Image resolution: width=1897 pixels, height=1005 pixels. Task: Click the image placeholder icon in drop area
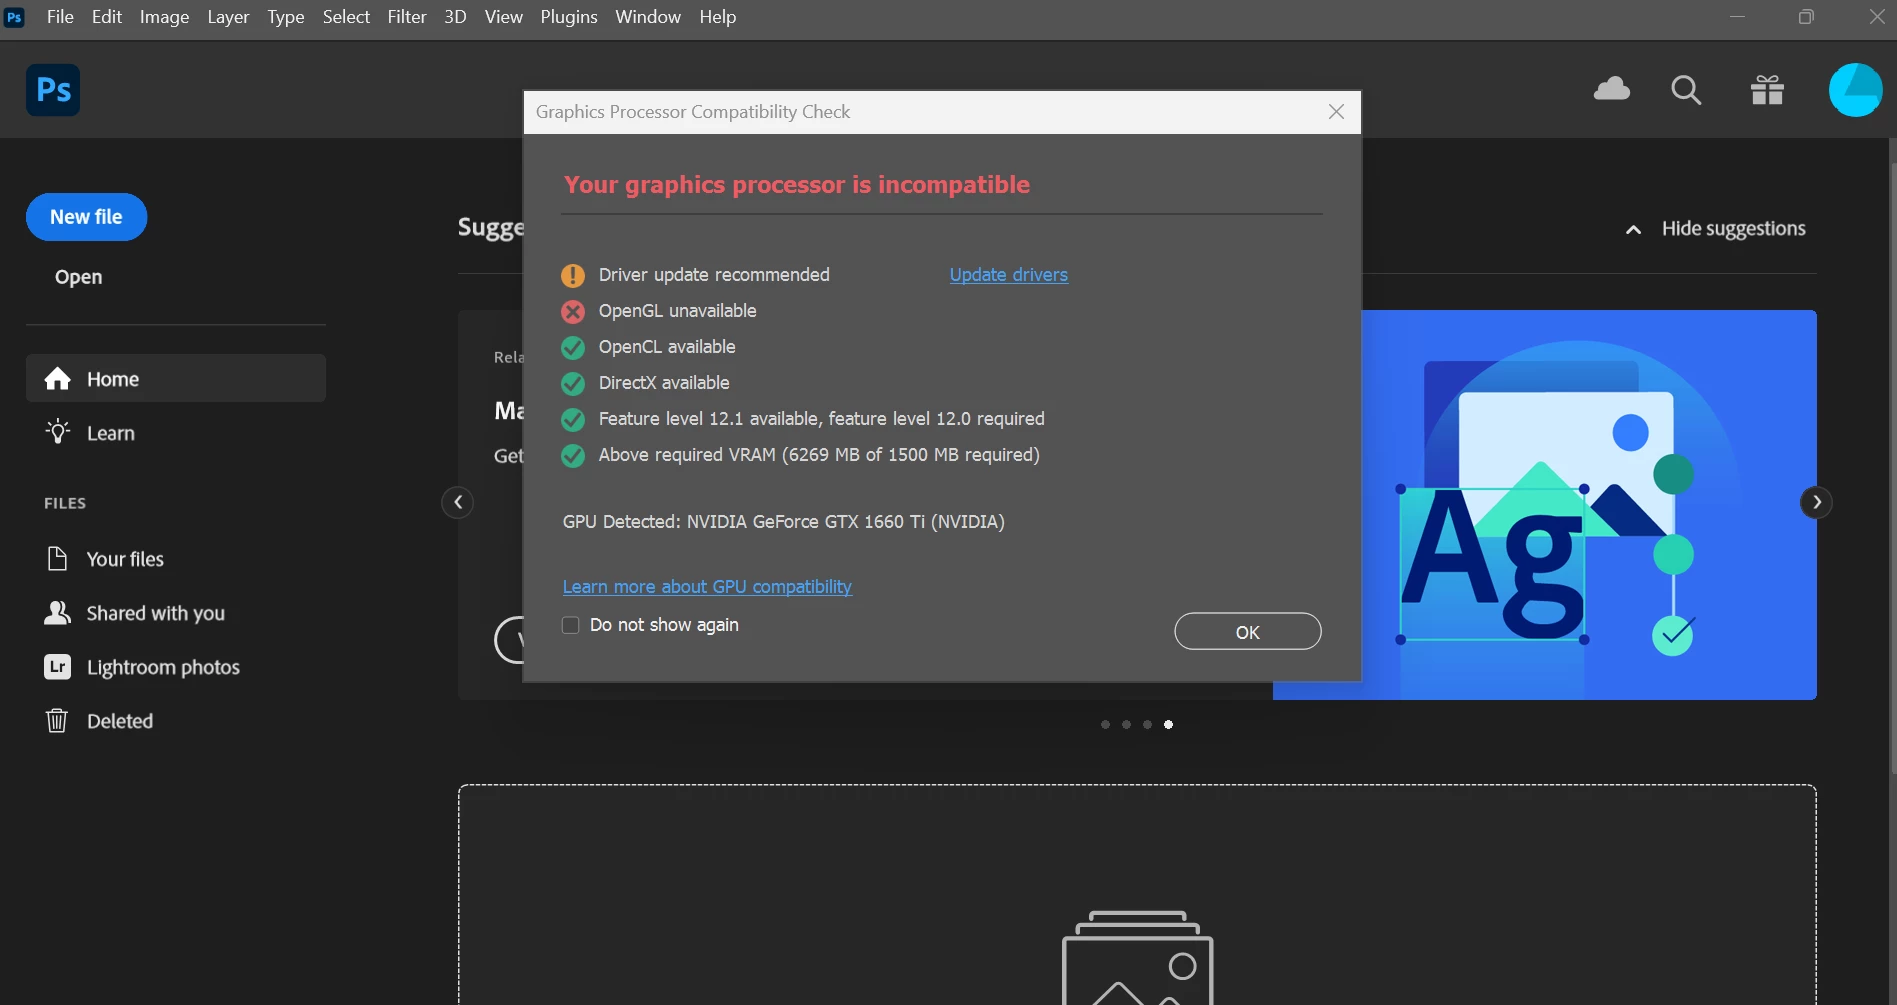[1137, 957]
